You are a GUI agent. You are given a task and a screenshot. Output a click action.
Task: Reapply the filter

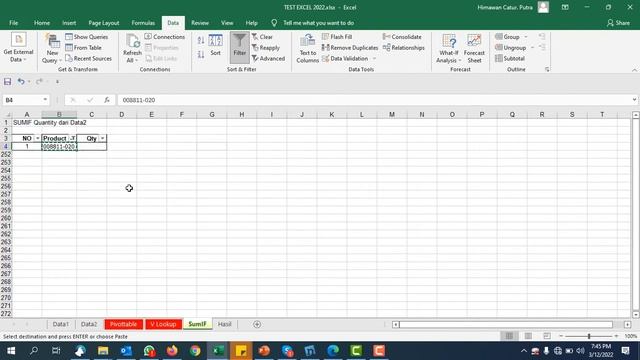click(266, 47)
